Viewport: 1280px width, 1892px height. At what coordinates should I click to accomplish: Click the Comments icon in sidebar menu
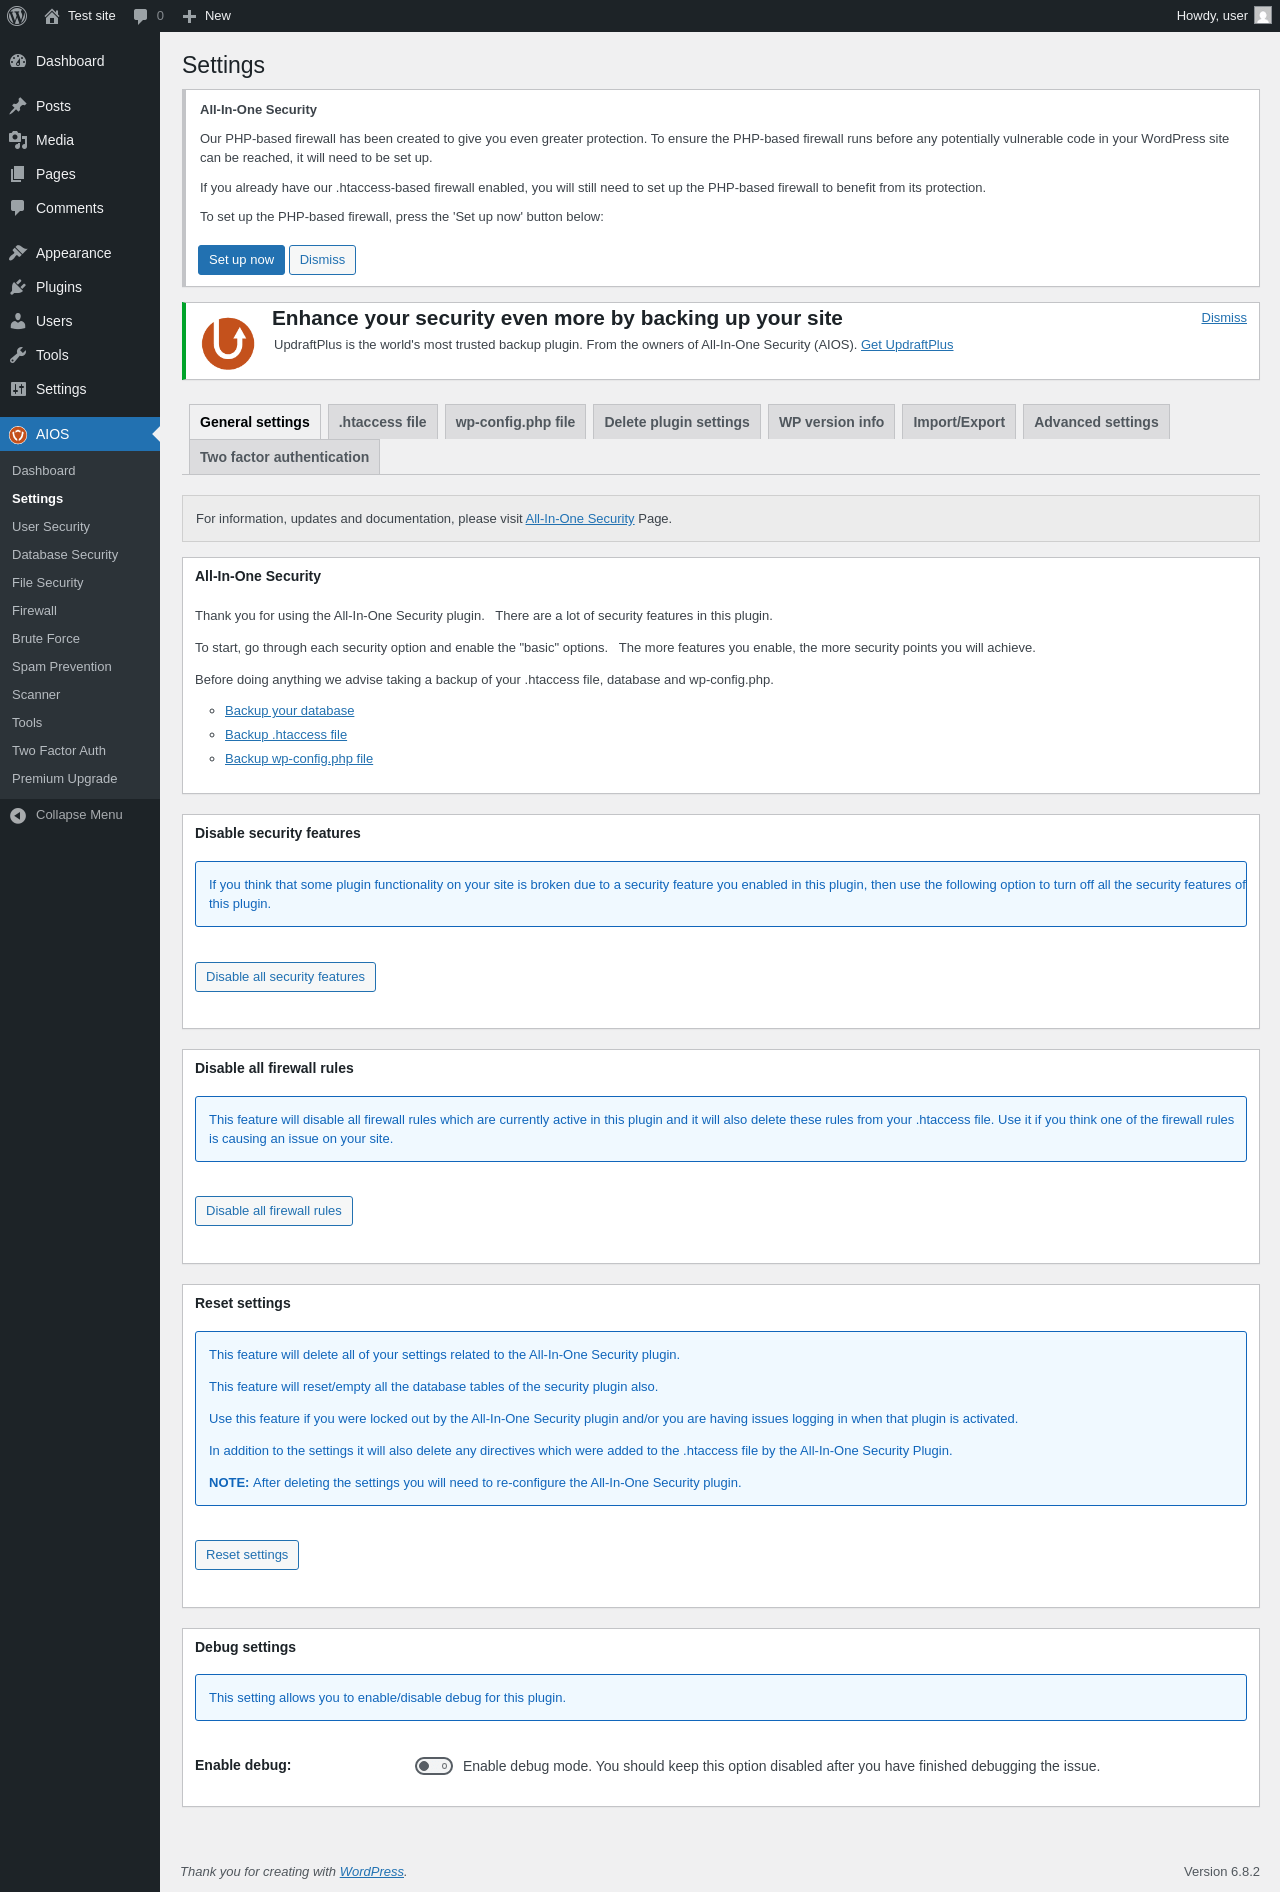point(18,208)
